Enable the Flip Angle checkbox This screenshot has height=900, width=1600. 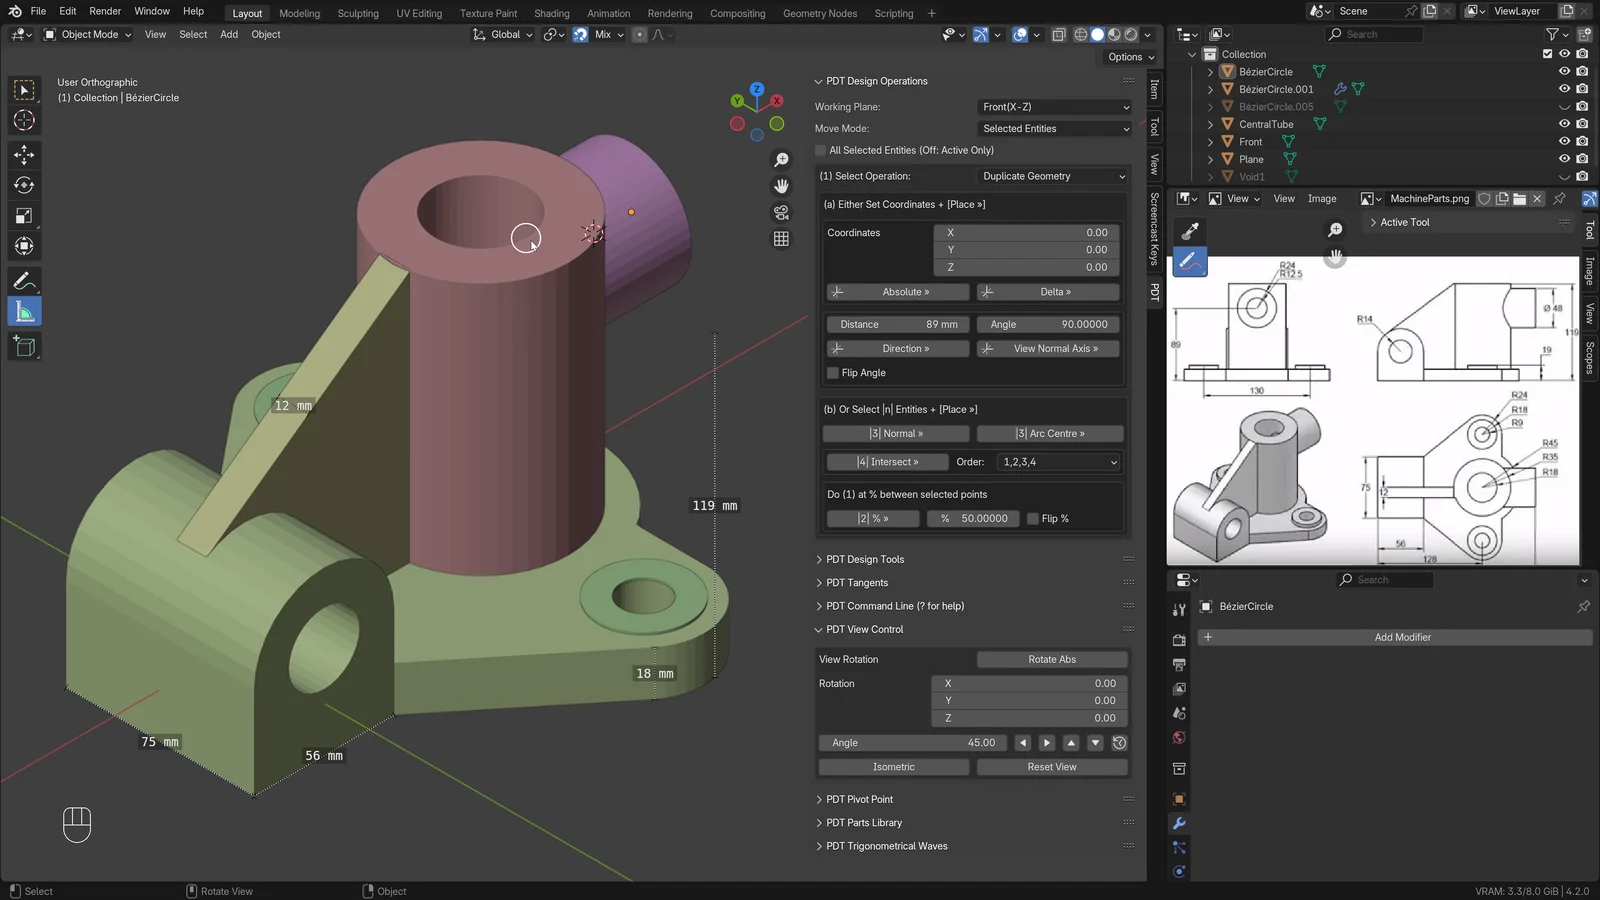[832, 372]
